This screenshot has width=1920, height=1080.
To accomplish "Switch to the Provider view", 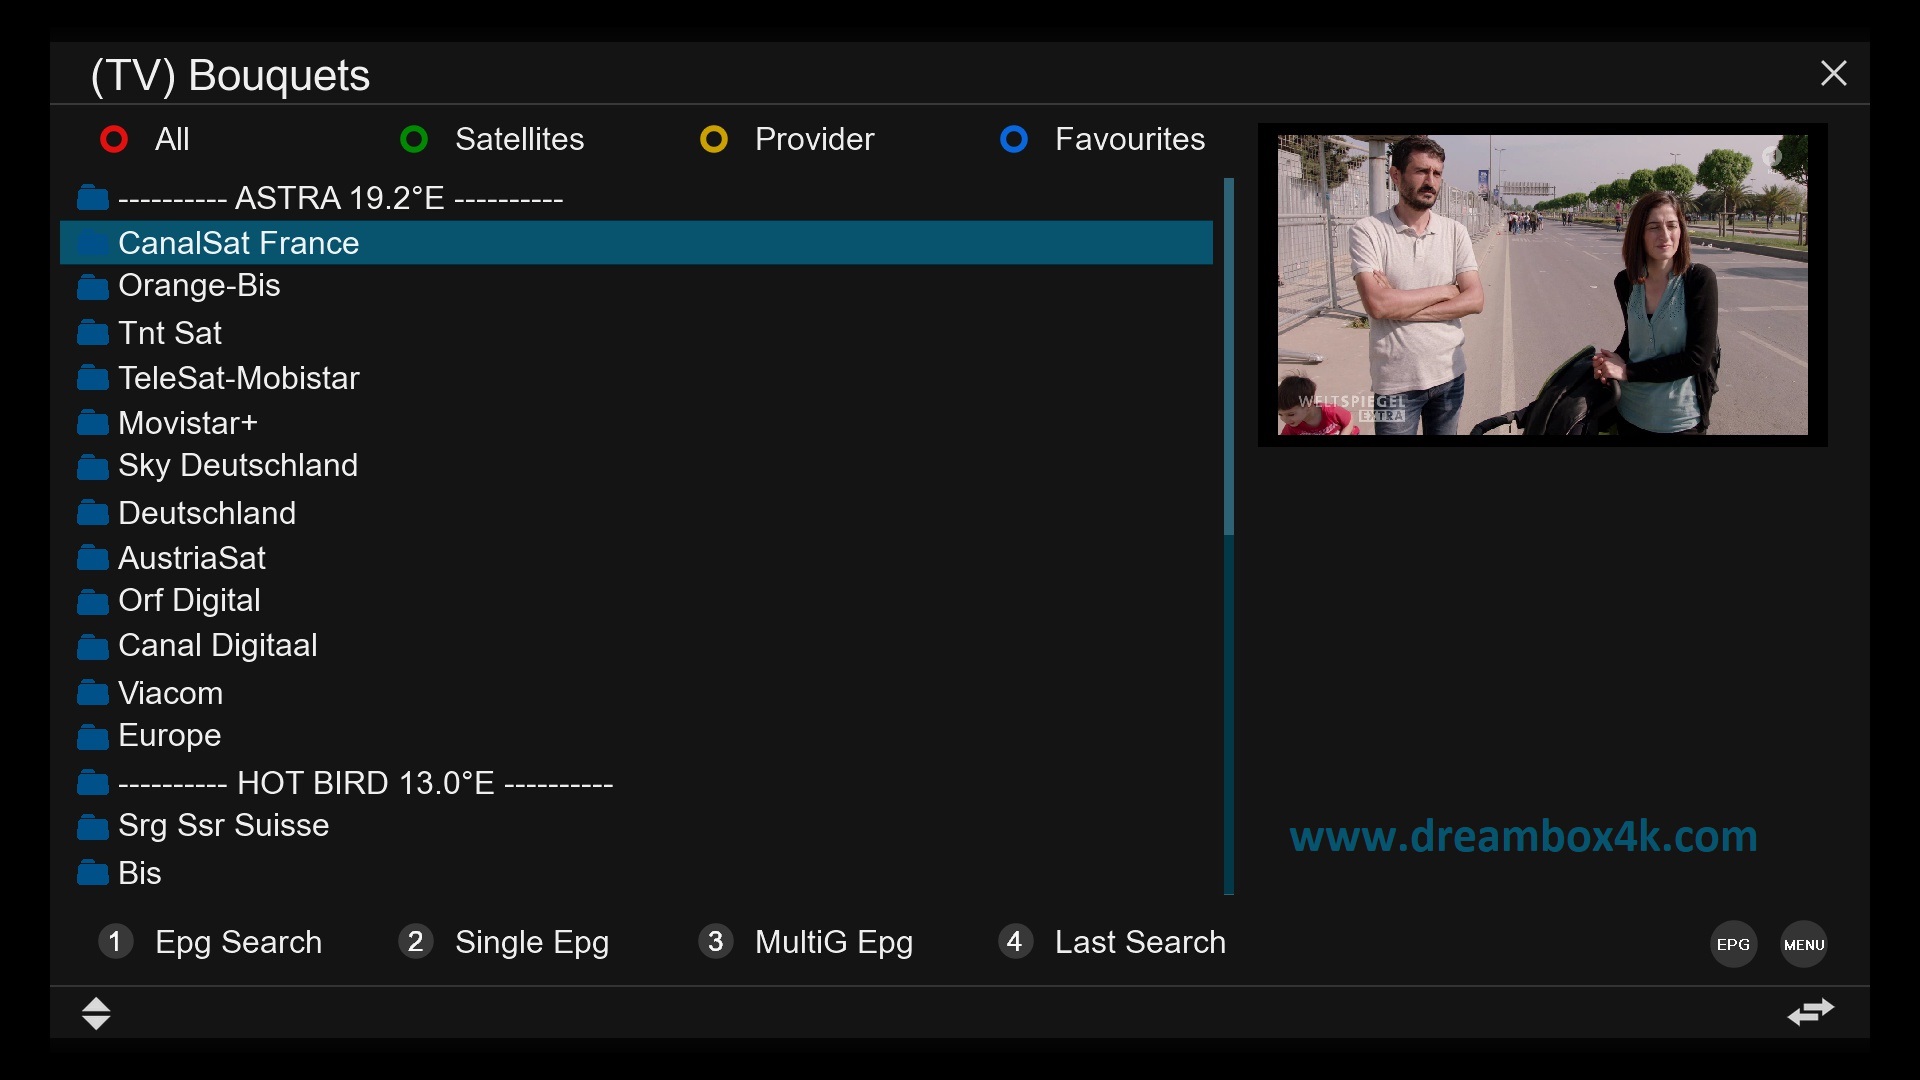I will [814, 139].
